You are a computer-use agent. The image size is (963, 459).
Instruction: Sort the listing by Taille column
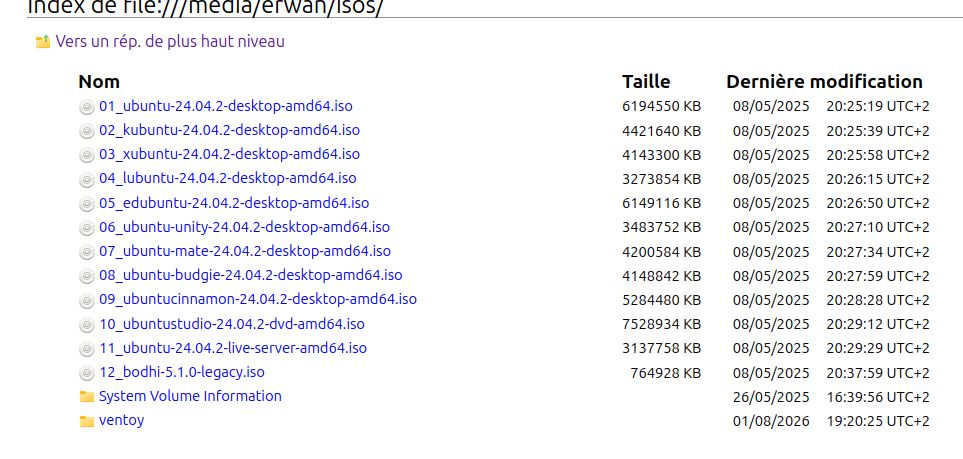[646, 82]
